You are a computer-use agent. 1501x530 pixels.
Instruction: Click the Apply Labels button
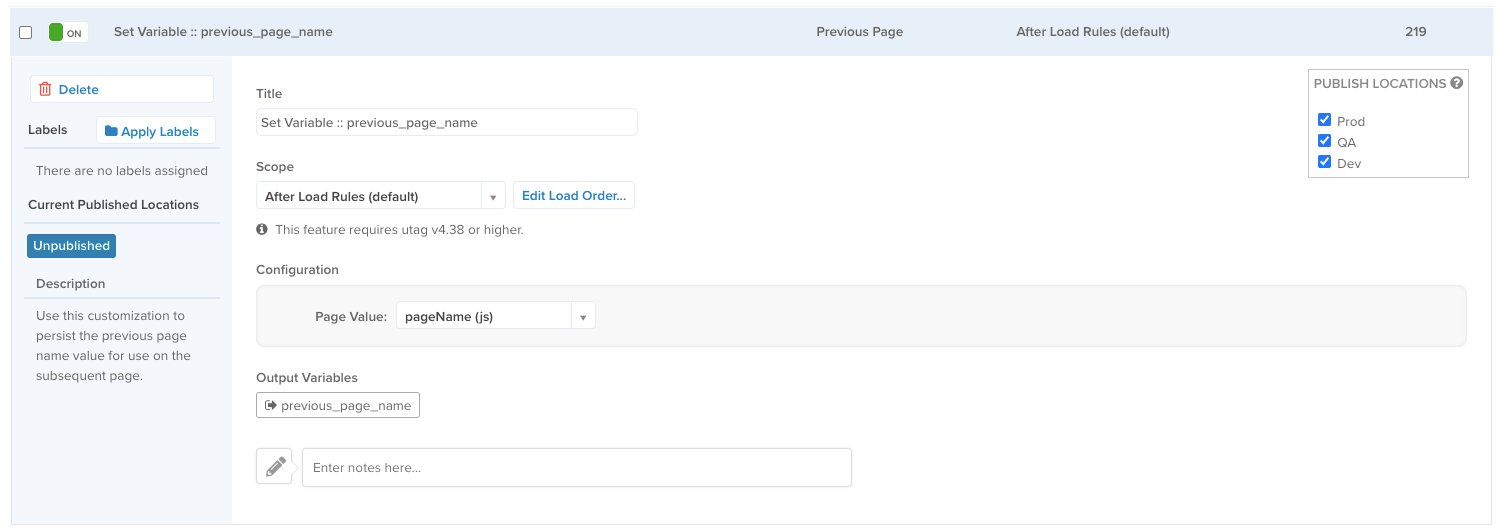coord(156,131)
